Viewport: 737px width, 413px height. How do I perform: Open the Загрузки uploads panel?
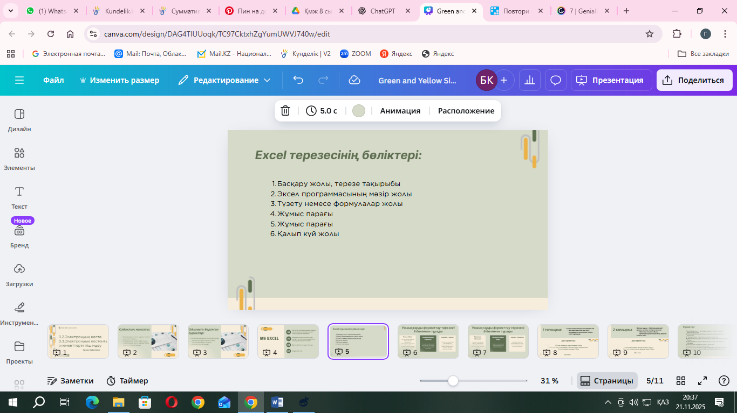[19, 275]
